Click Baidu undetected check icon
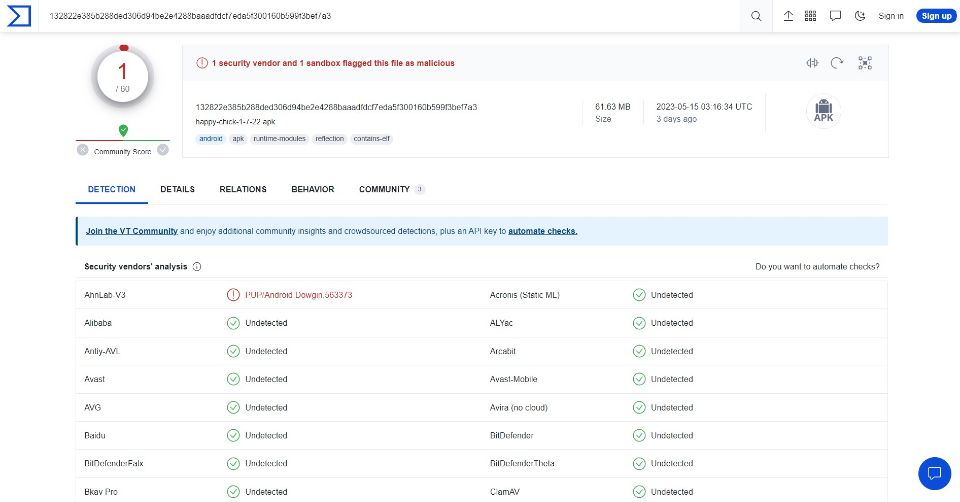This screenshot has height=502, width=960. coord(233,435)
